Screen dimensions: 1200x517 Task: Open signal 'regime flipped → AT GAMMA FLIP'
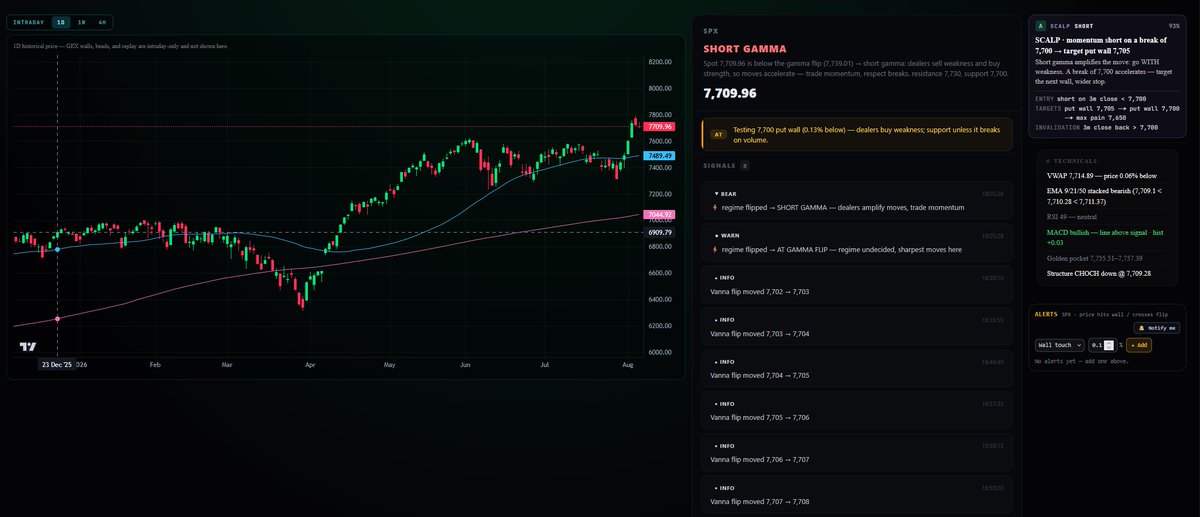click(856, 242)
